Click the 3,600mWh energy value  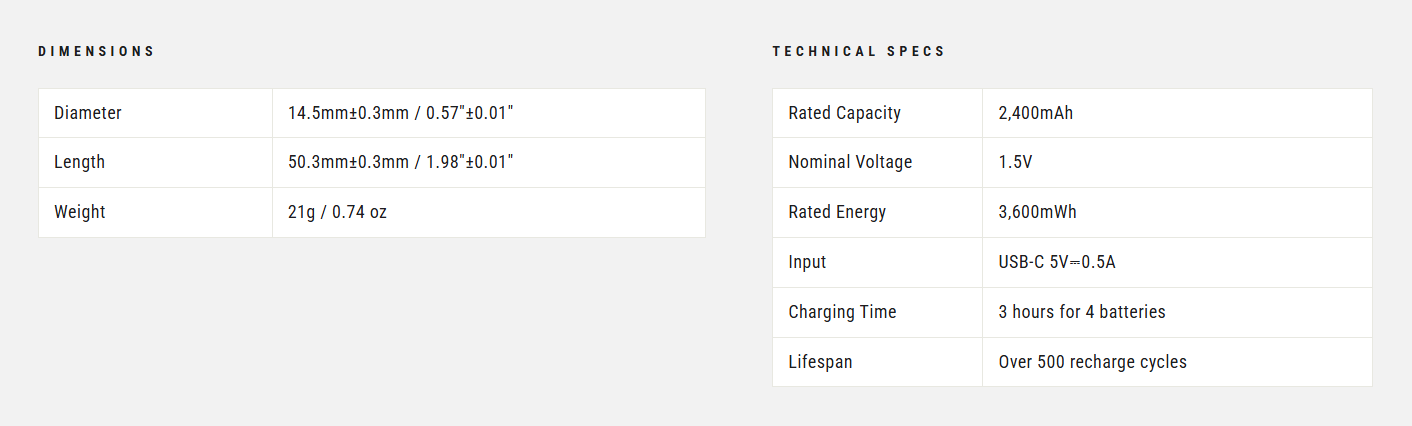pyautogui.click(x=1037, y=212)
